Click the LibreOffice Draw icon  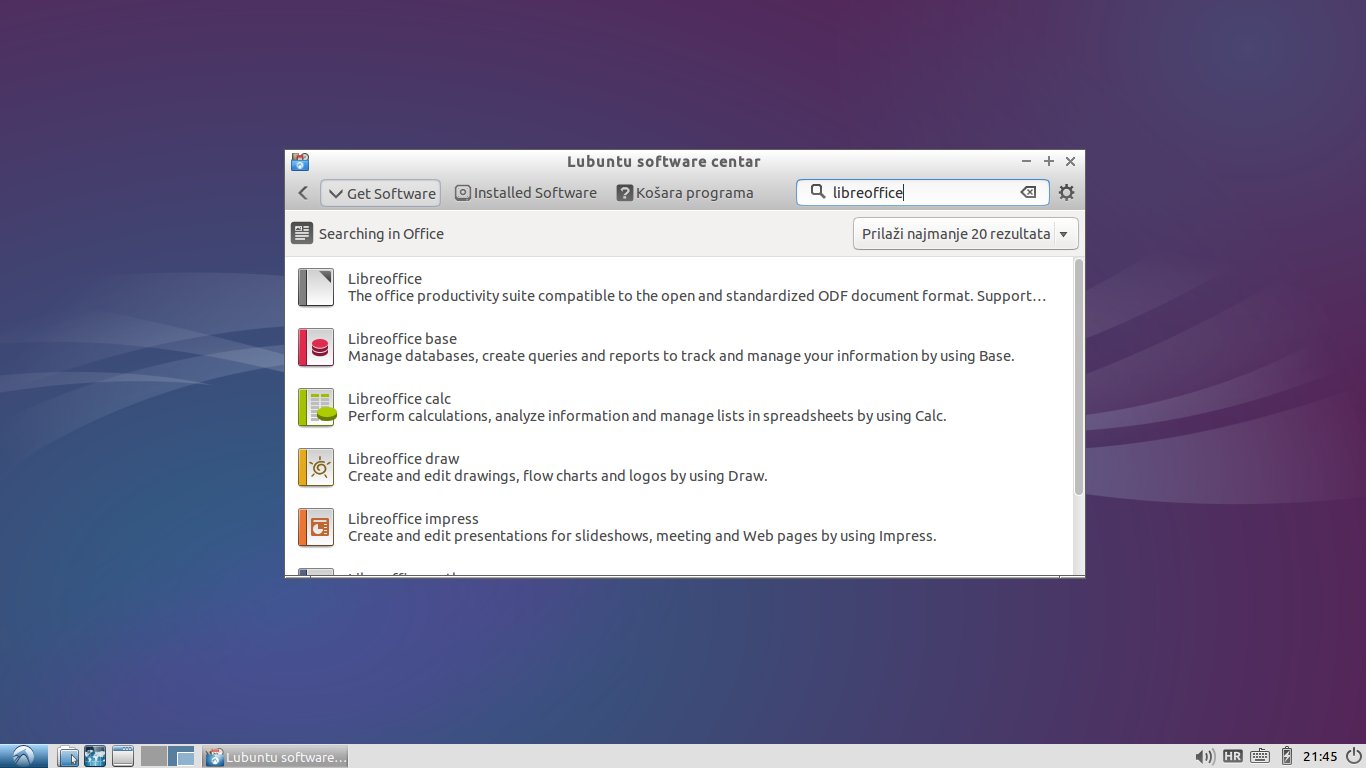click(316, 467)
